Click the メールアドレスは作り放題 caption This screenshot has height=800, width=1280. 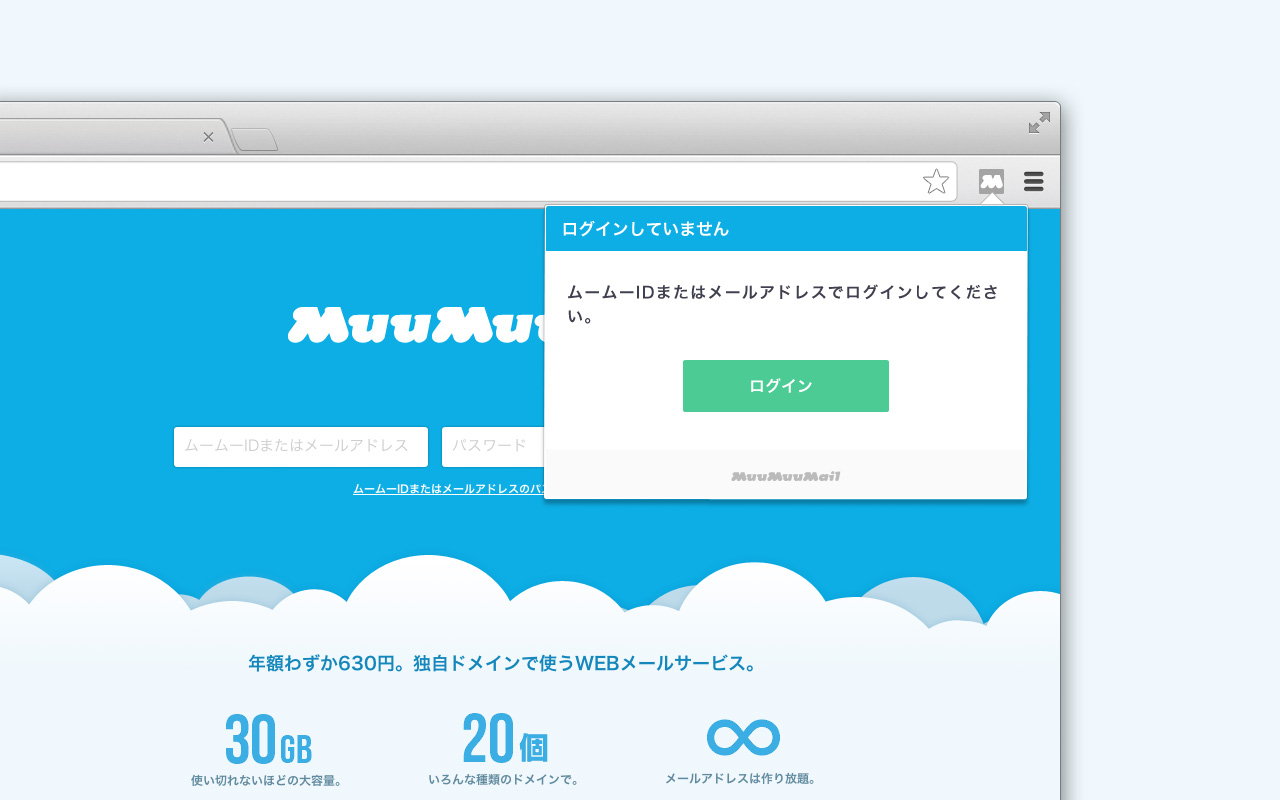[x=741, y=779]
